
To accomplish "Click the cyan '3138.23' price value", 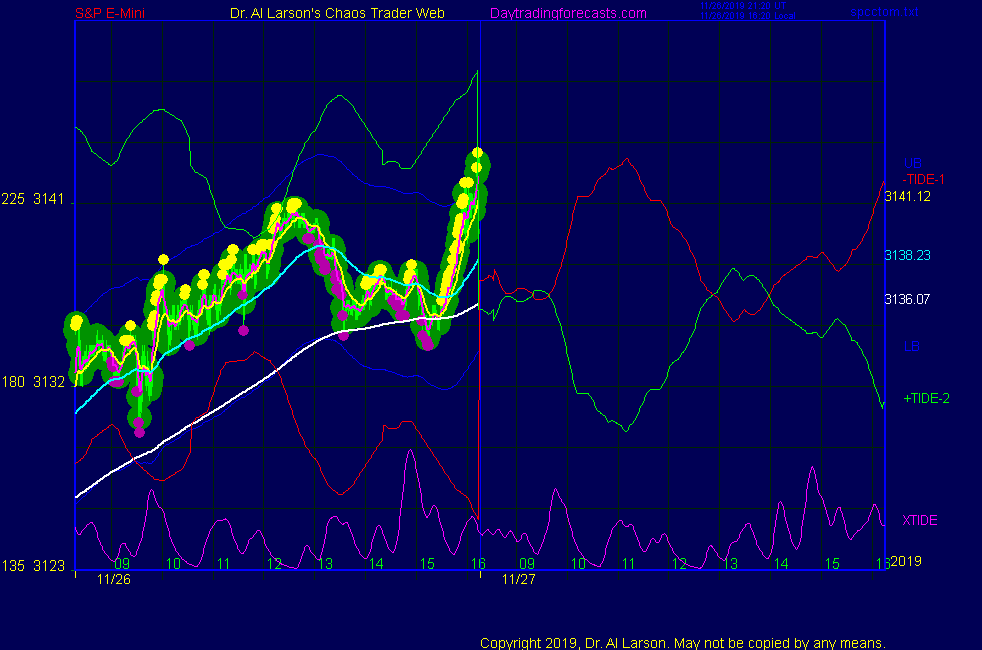I will (x=907, y=255).
